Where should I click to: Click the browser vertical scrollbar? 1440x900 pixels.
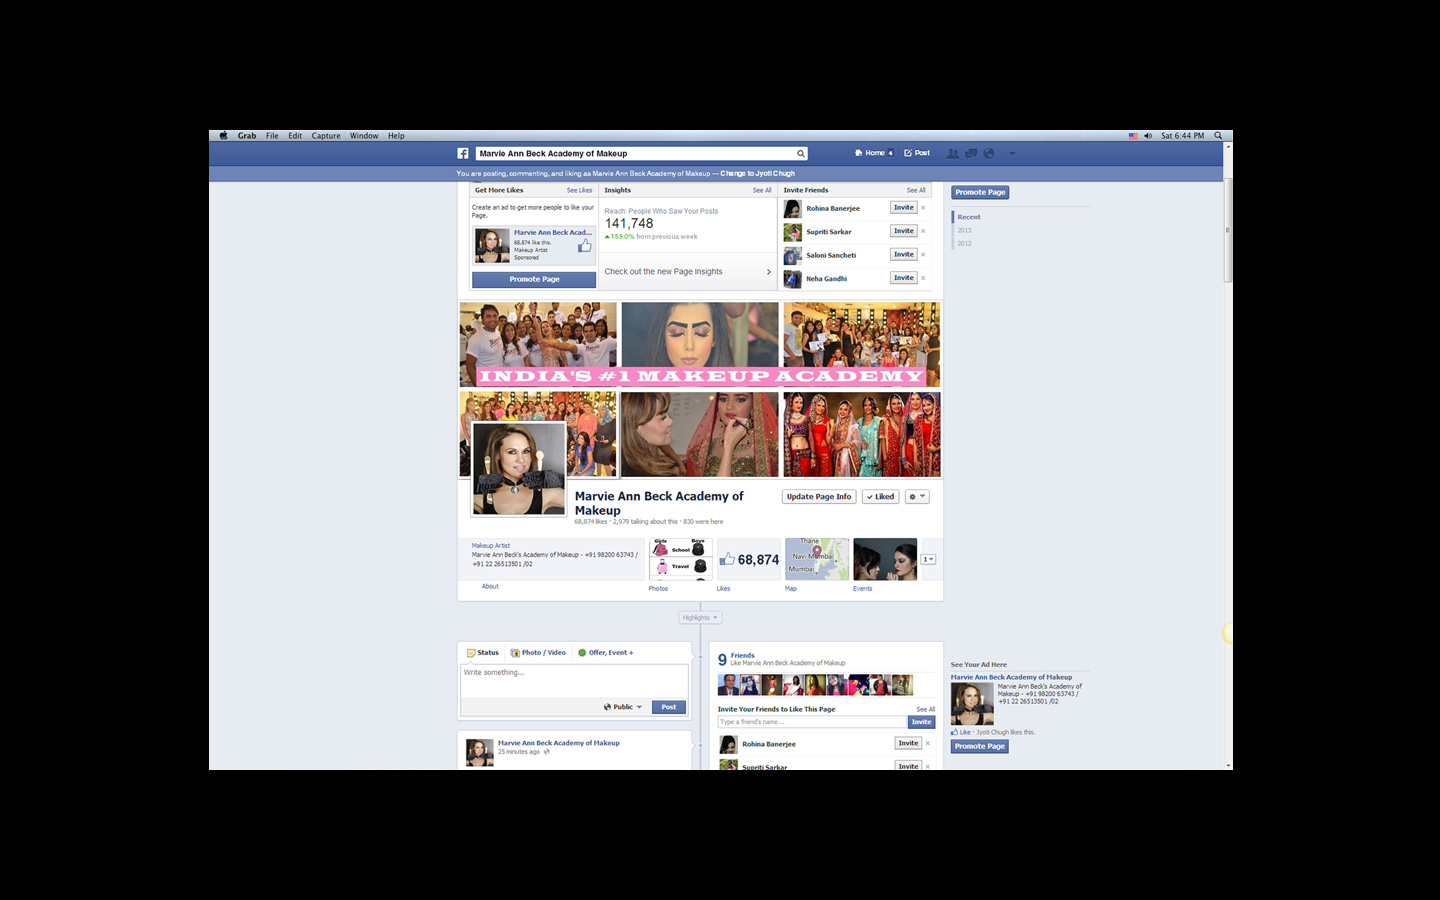1228,232
